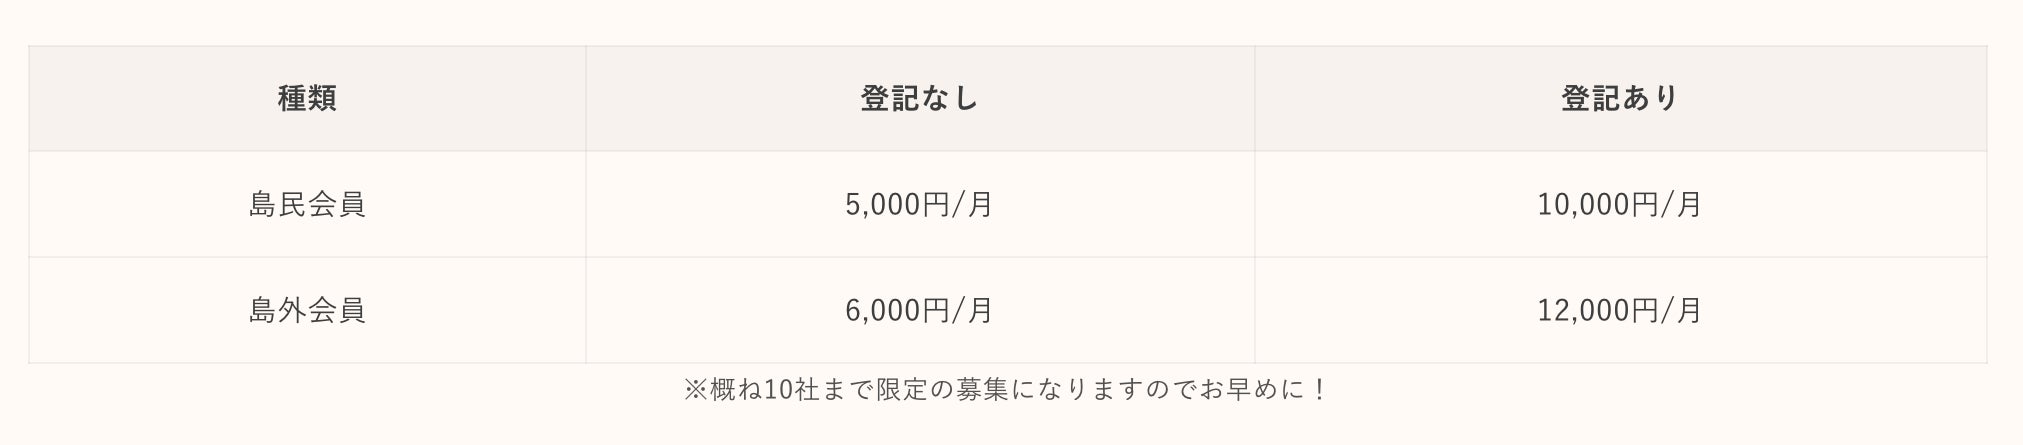Select the 10,000円/月 price cell

[1619, 204]
